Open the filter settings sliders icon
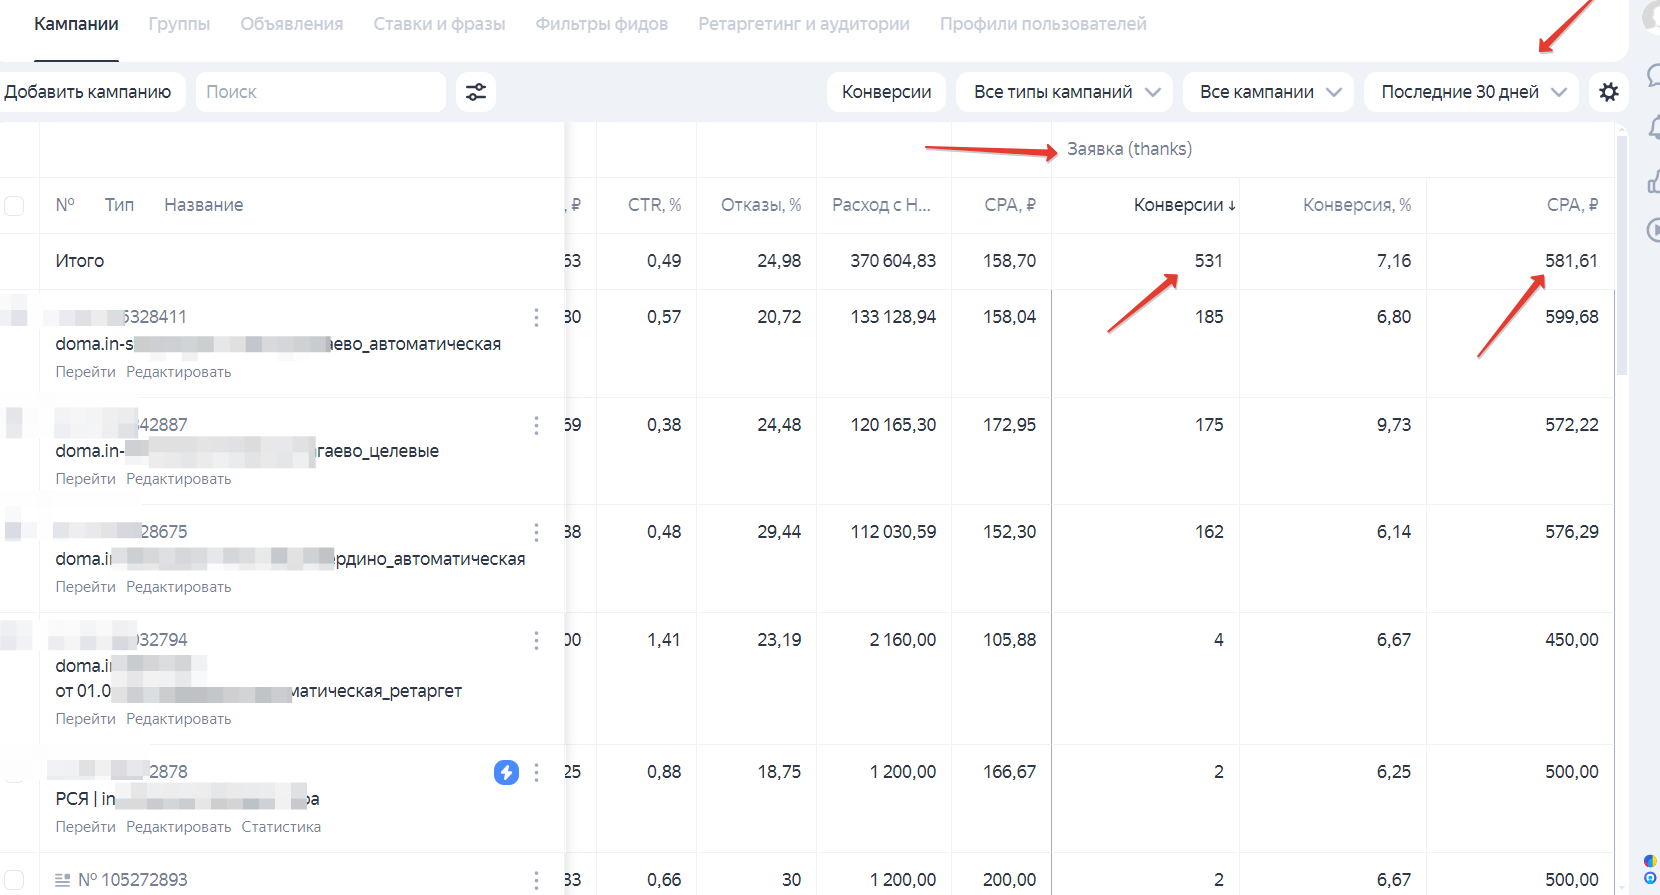1660x895 pixels. point(476,92)
